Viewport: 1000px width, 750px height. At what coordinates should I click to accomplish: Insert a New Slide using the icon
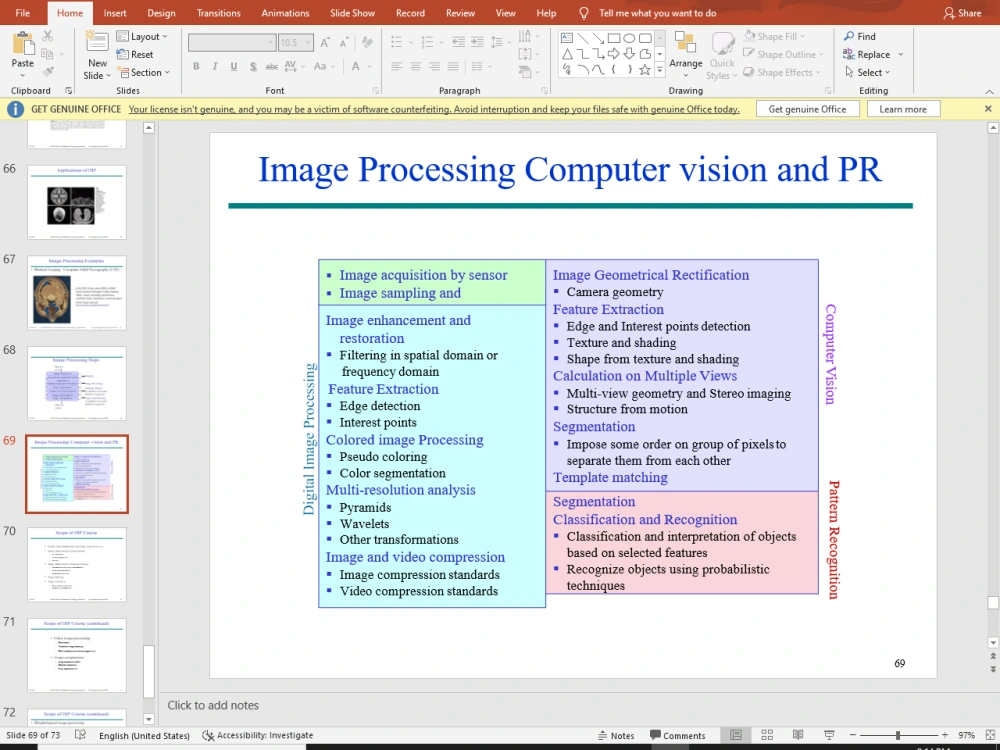coord(97,43)
